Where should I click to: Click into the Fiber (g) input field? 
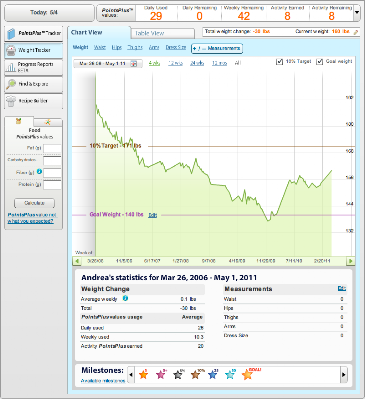(x=52, y=173)
